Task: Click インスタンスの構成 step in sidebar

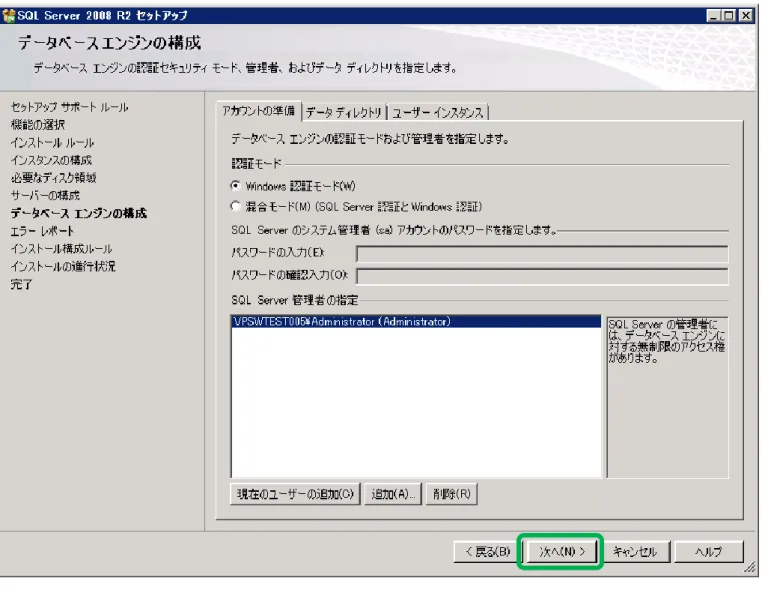Action: coord(51,160)
